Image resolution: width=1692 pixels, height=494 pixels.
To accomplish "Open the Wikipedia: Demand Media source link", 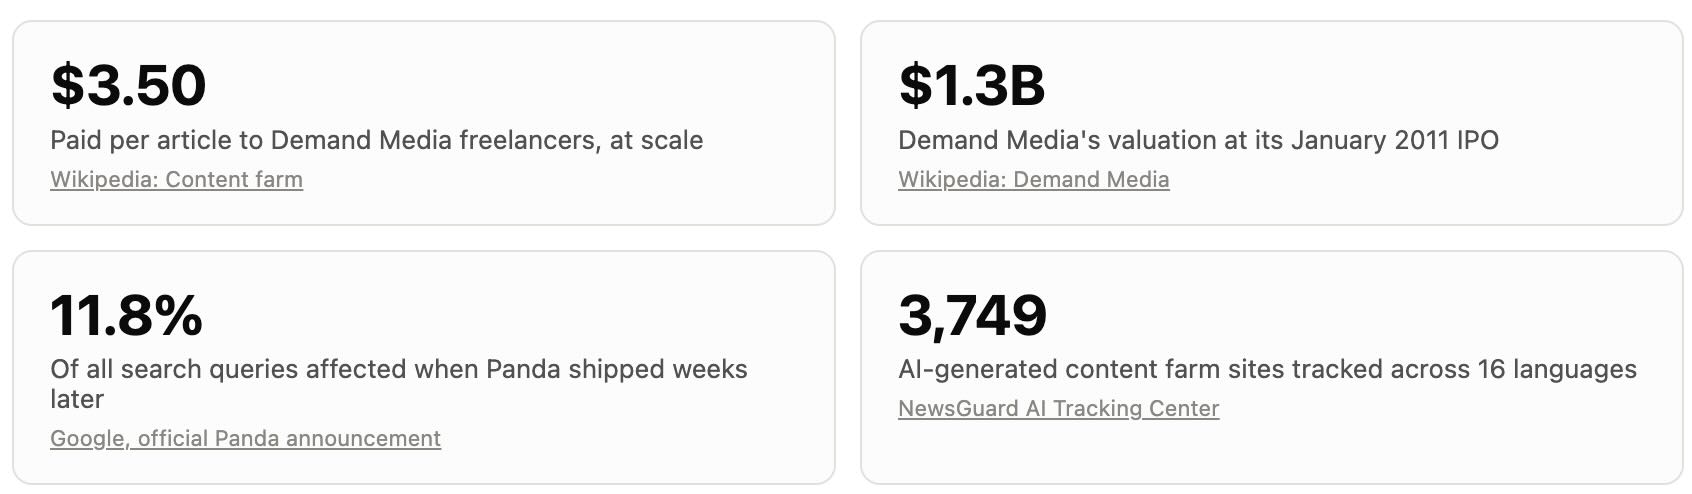I will pyautogui.click(x=1033, y=180).
